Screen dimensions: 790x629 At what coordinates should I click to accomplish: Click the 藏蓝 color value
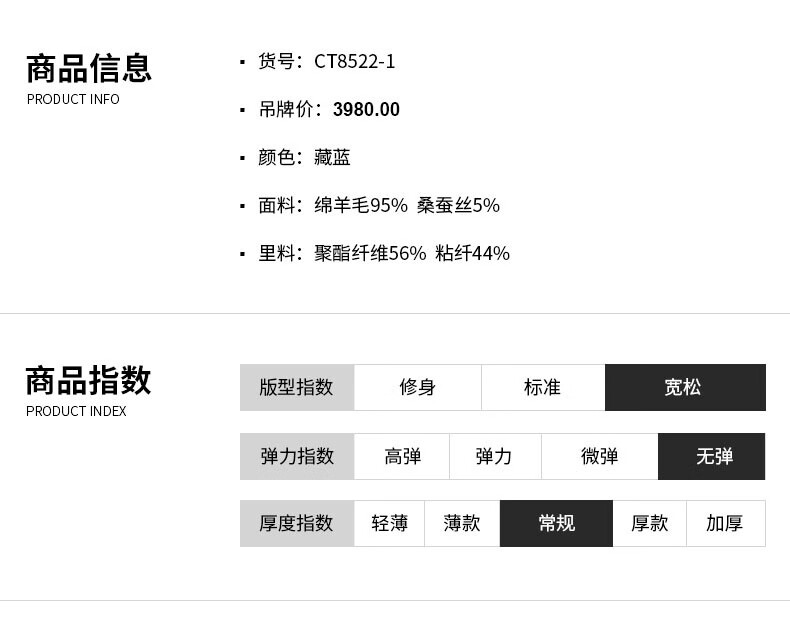tap(332, 157)
